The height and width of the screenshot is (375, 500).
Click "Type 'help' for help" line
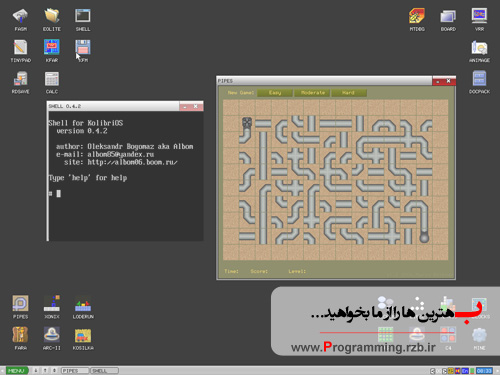coord(88,178)
